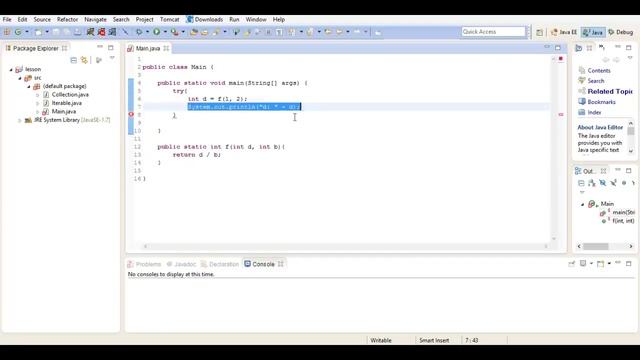The width and height of the screenshot is (640, 360).
Task: Click the Debug bug icon in toolbar
Action: tap(139, 32)
